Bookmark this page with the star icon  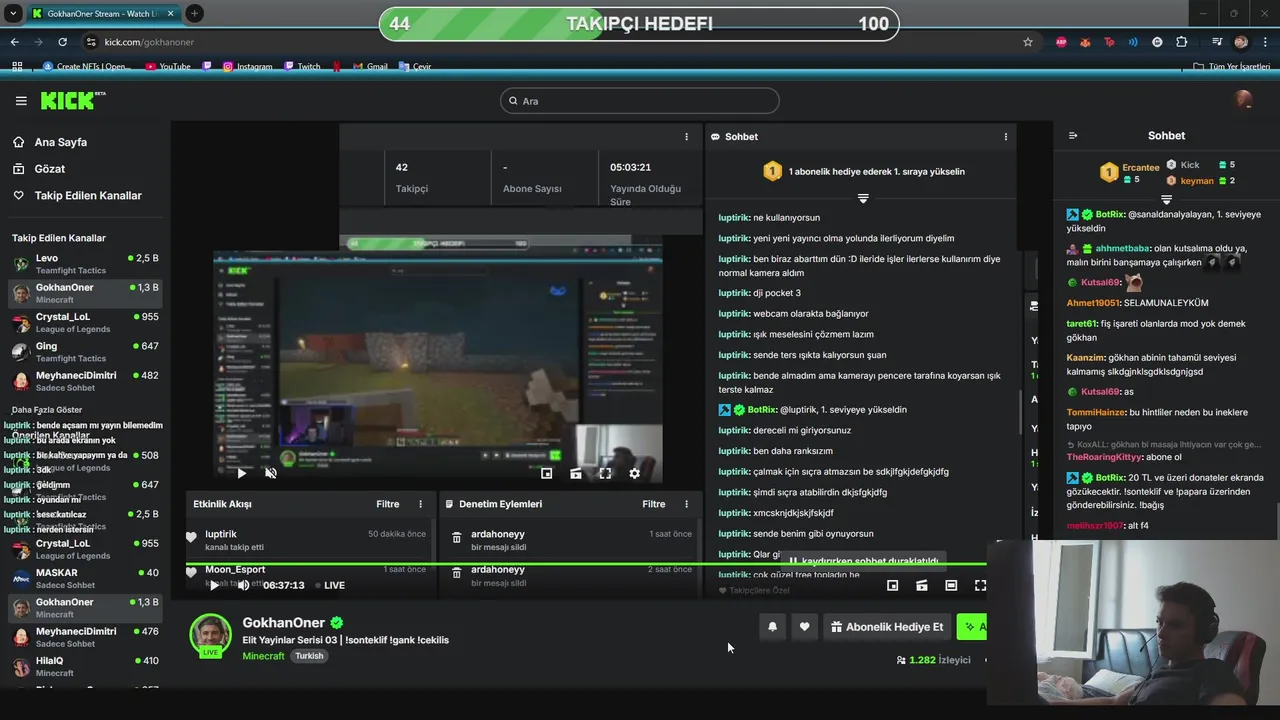(1028, 42)
